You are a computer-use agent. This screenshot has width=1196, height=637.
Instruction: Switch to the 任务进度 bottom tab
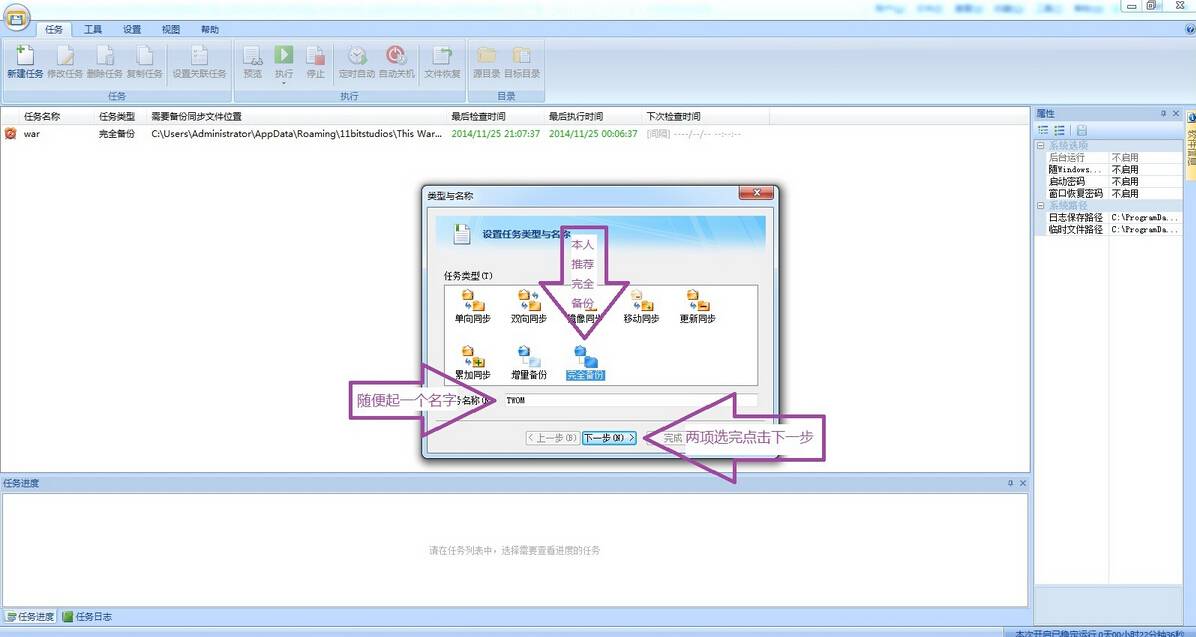[x=31, y=616]
